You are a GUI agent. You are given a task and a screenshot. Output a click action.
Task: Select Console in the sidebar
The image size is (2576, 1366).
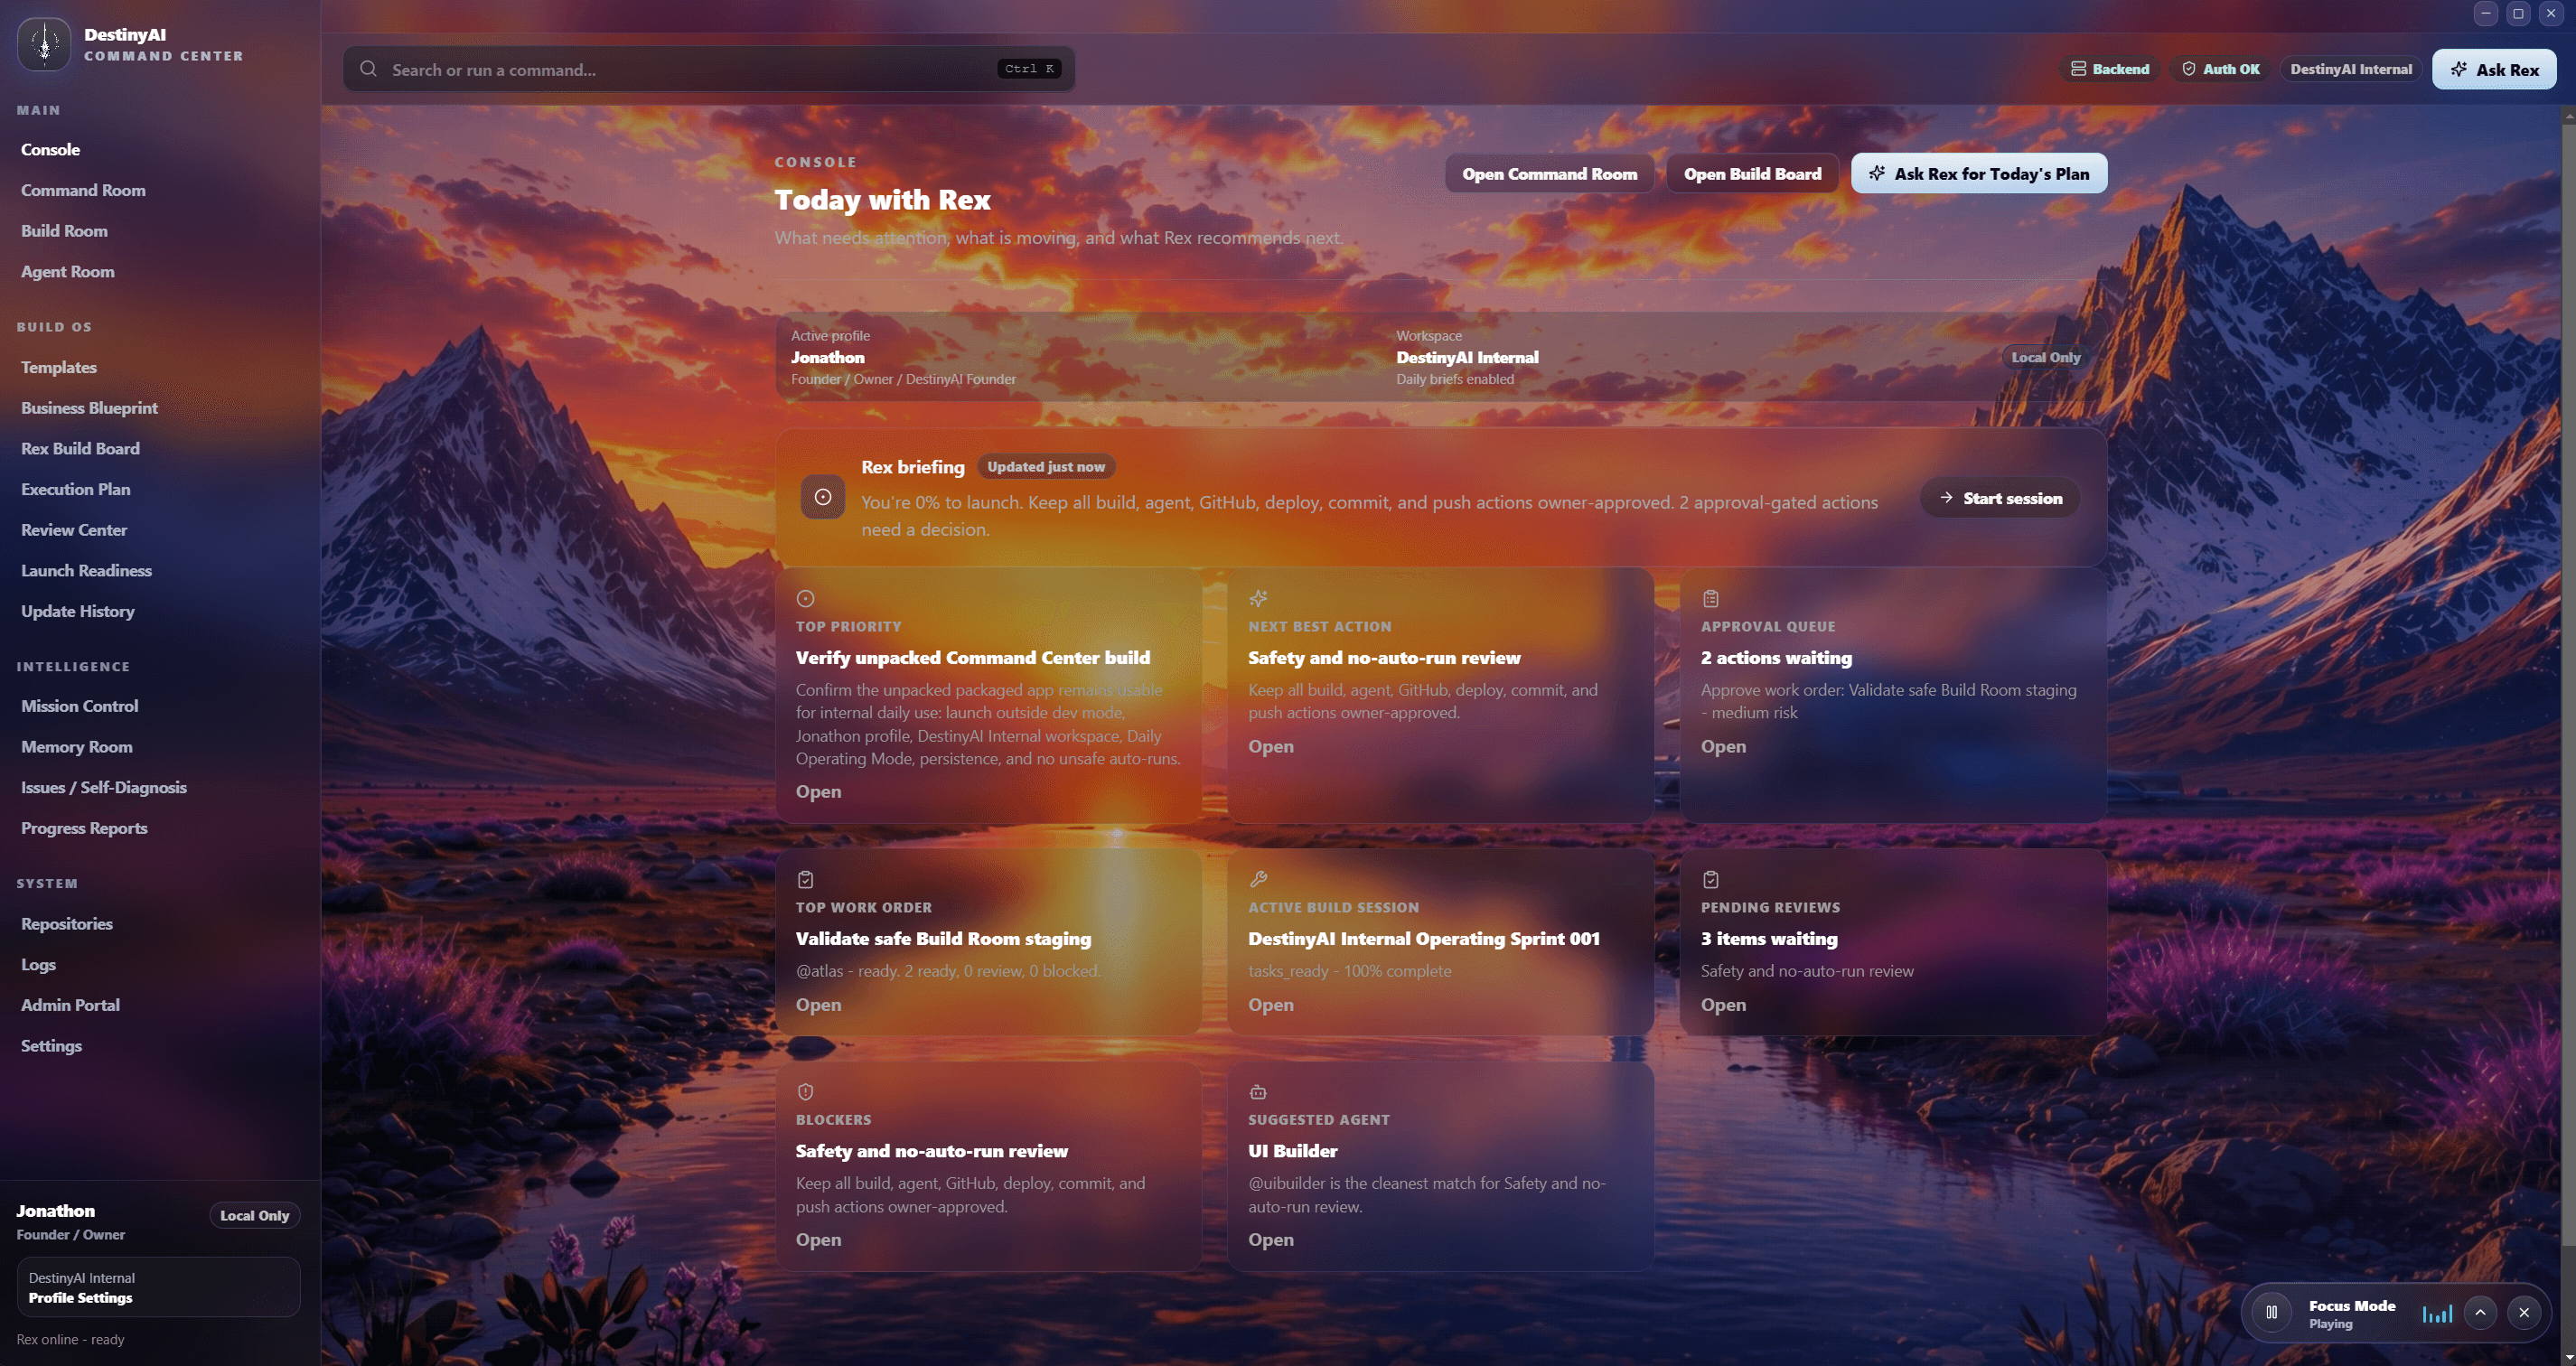(x=50, y=149)
